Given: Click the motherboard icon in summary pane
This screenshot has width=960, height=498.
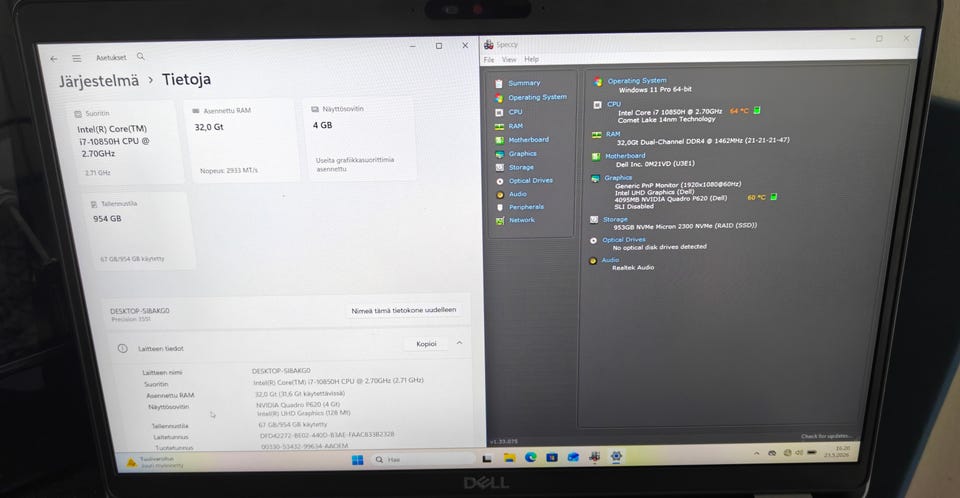Looking at the screenshot, I should click(596, 157).
